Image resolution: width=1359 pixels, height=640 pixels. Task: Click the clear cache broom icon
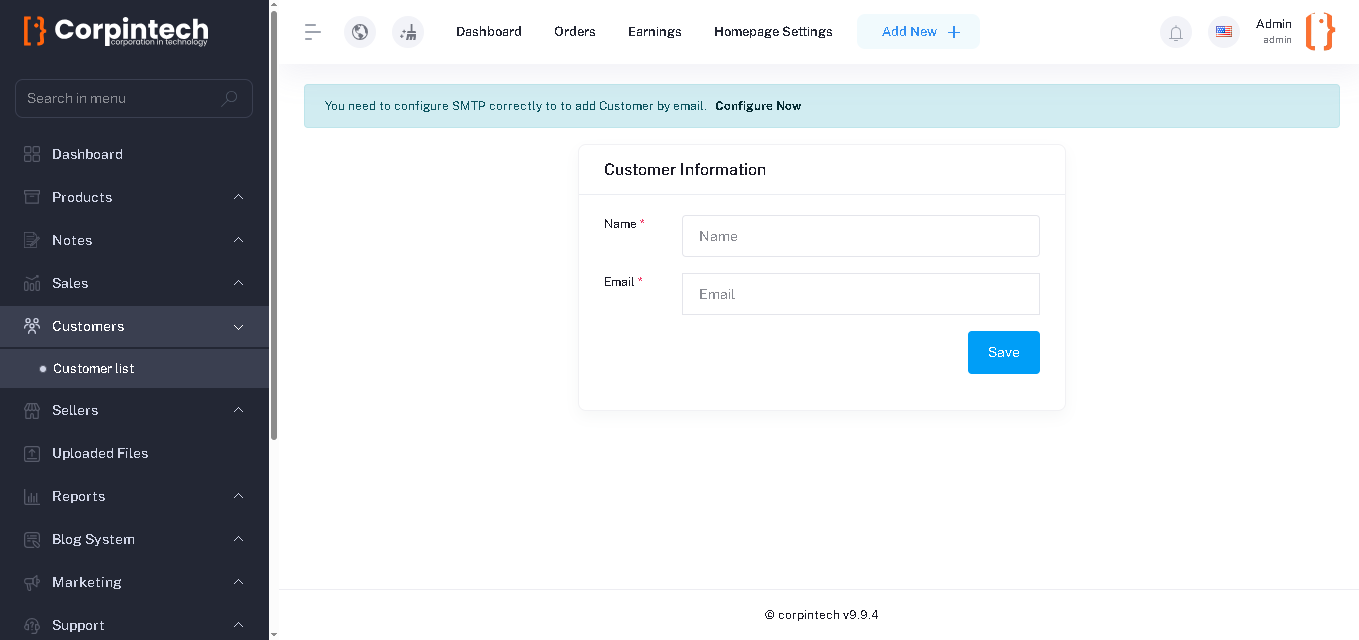click(408, 32)
